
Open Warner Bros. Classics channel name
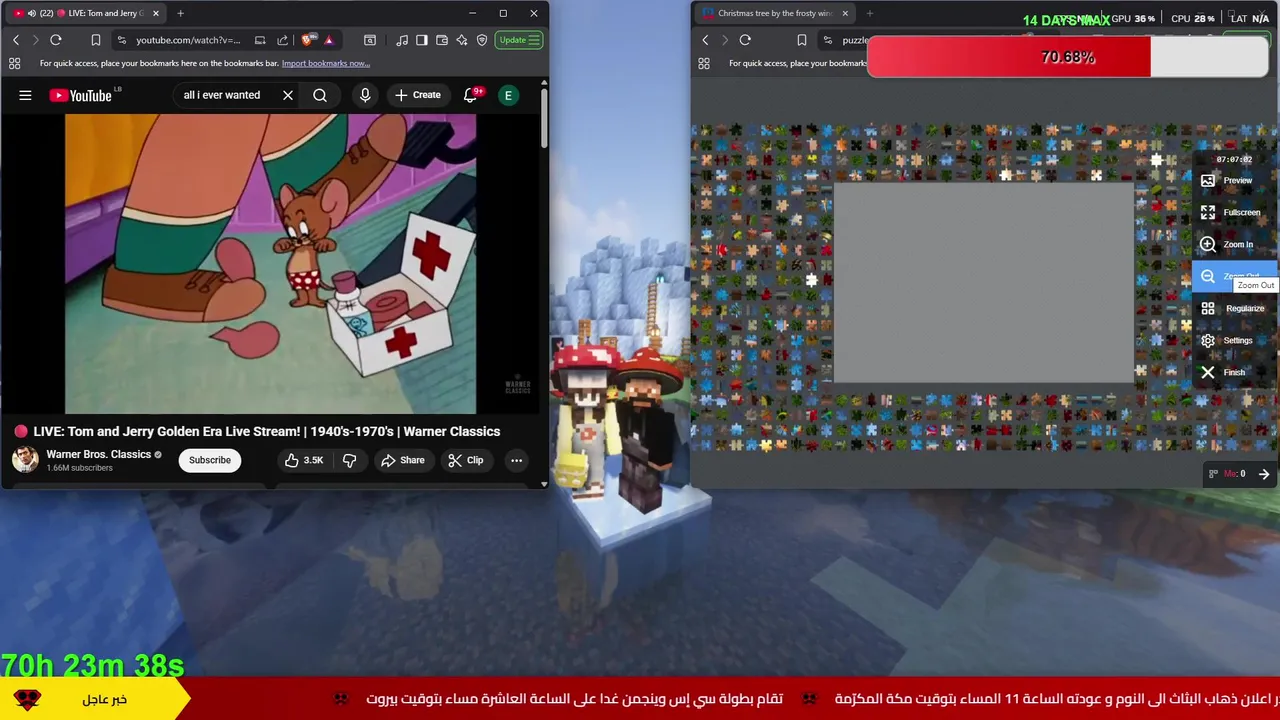98,454
